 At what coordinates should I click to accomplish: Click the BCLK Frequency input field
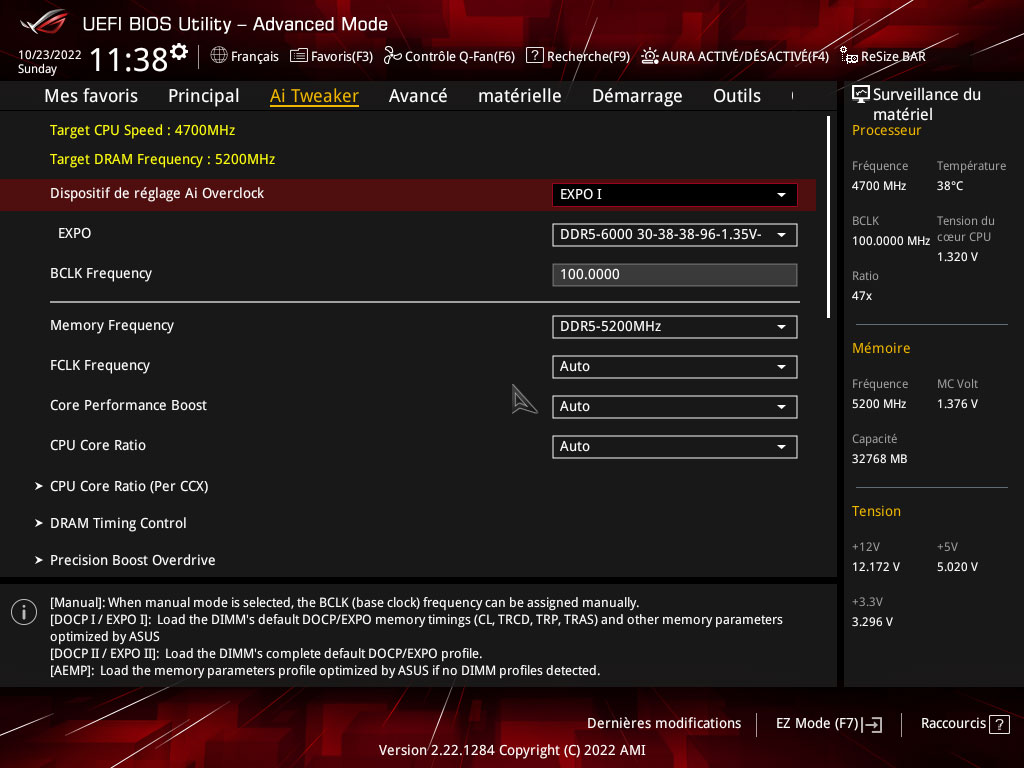tap(674, 275)
